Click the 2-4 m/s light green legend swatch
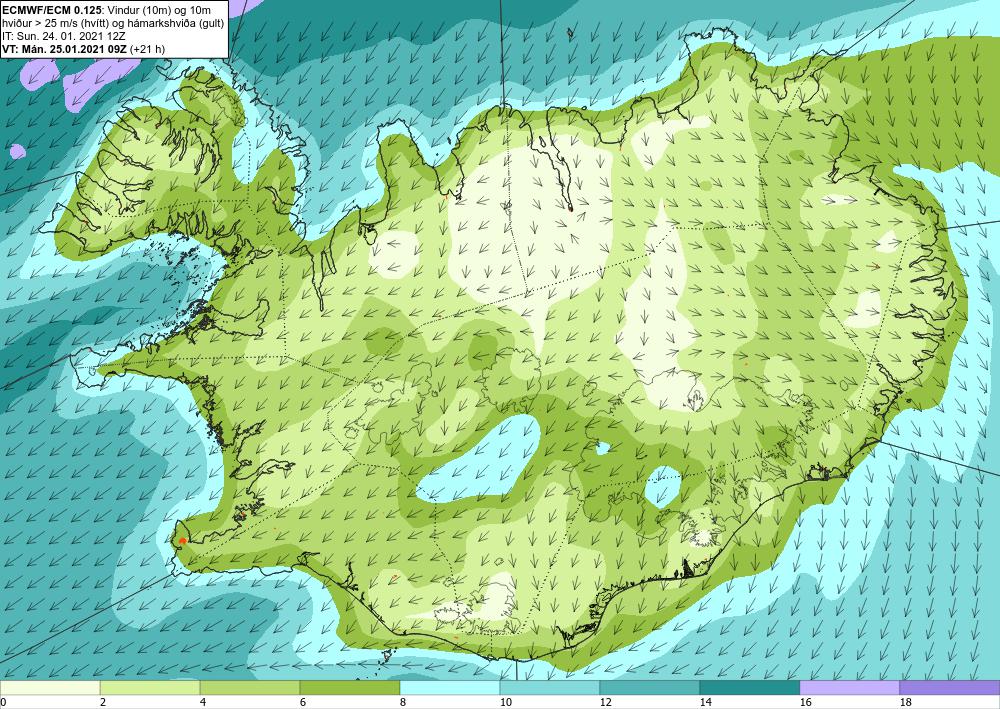1000x709 pixels. [x=150, y=688]
